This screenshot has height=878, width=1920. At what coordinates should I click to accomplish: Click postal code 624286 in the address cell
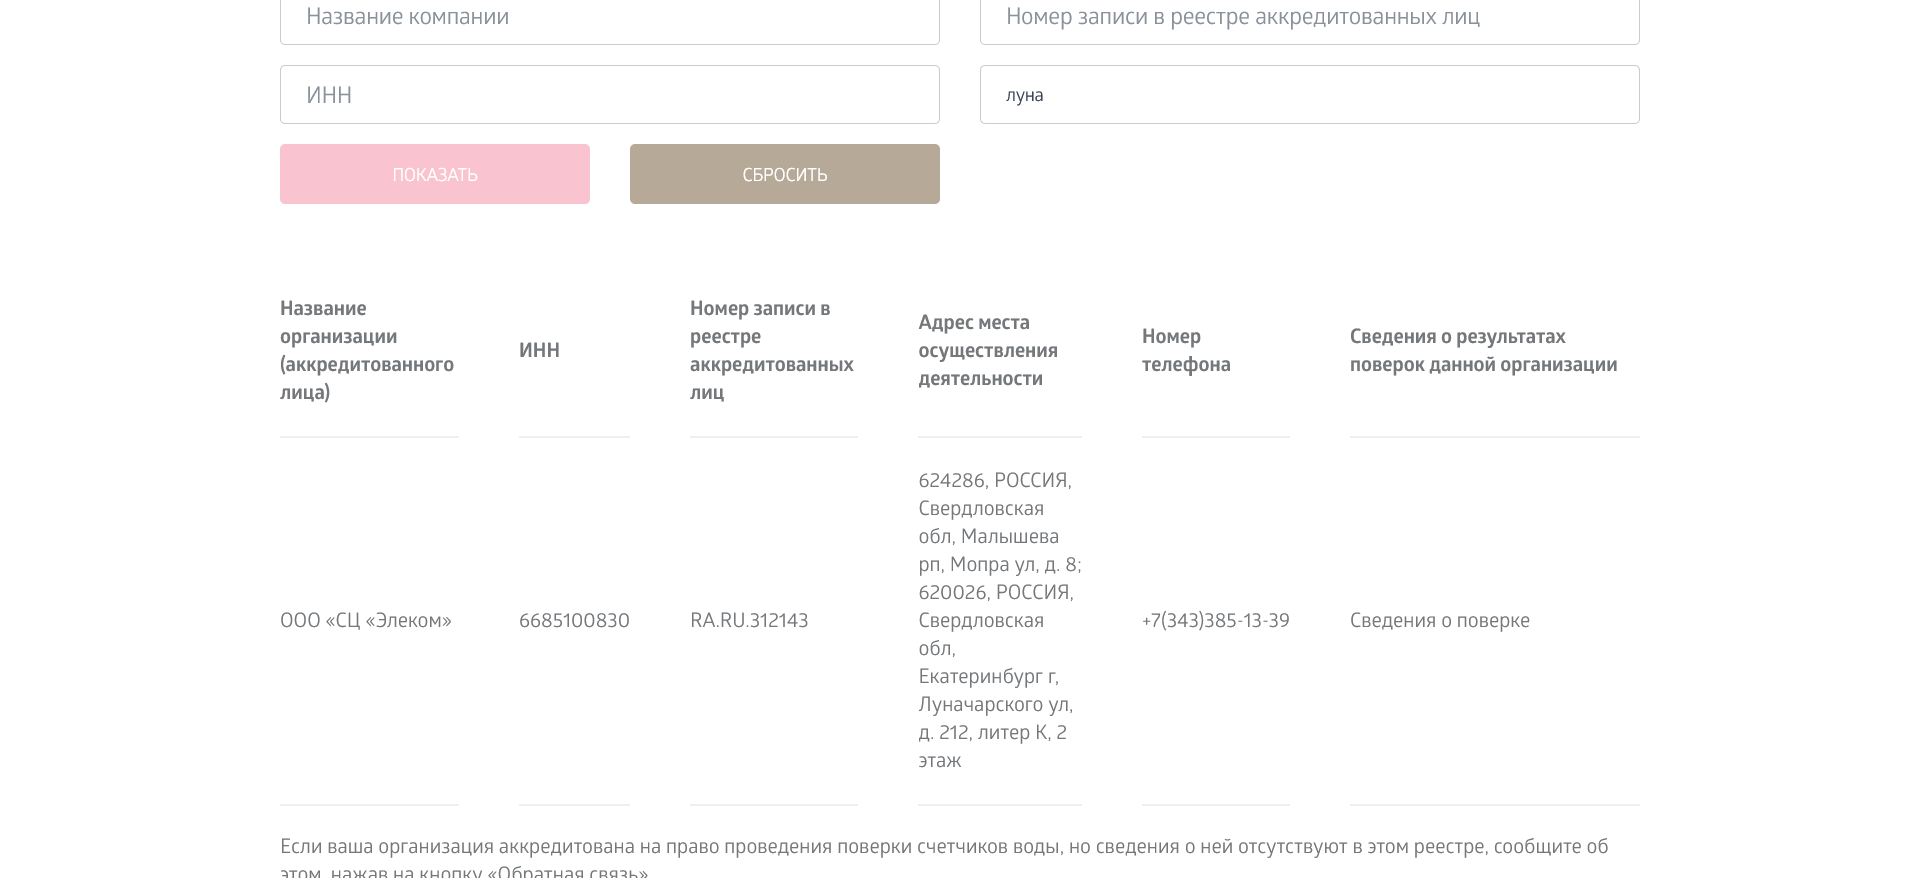951,481
